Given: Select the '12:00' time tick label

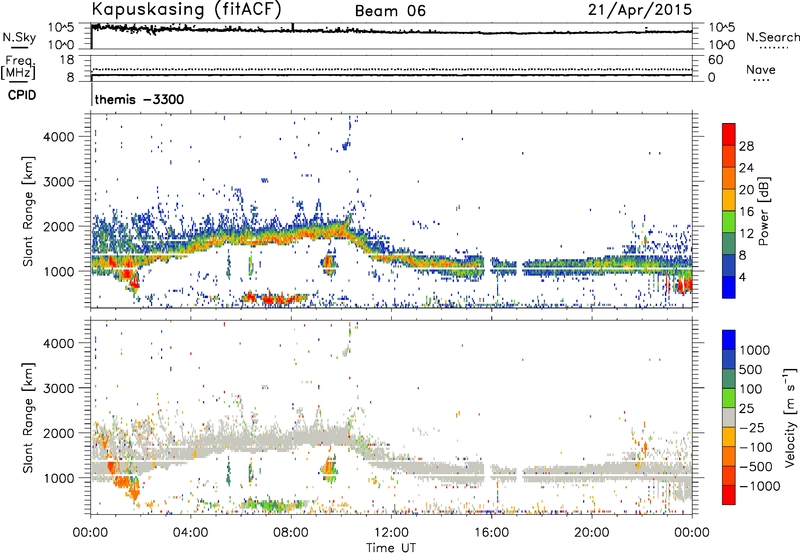Looking at the screenshot, I should tap(391, 533).
